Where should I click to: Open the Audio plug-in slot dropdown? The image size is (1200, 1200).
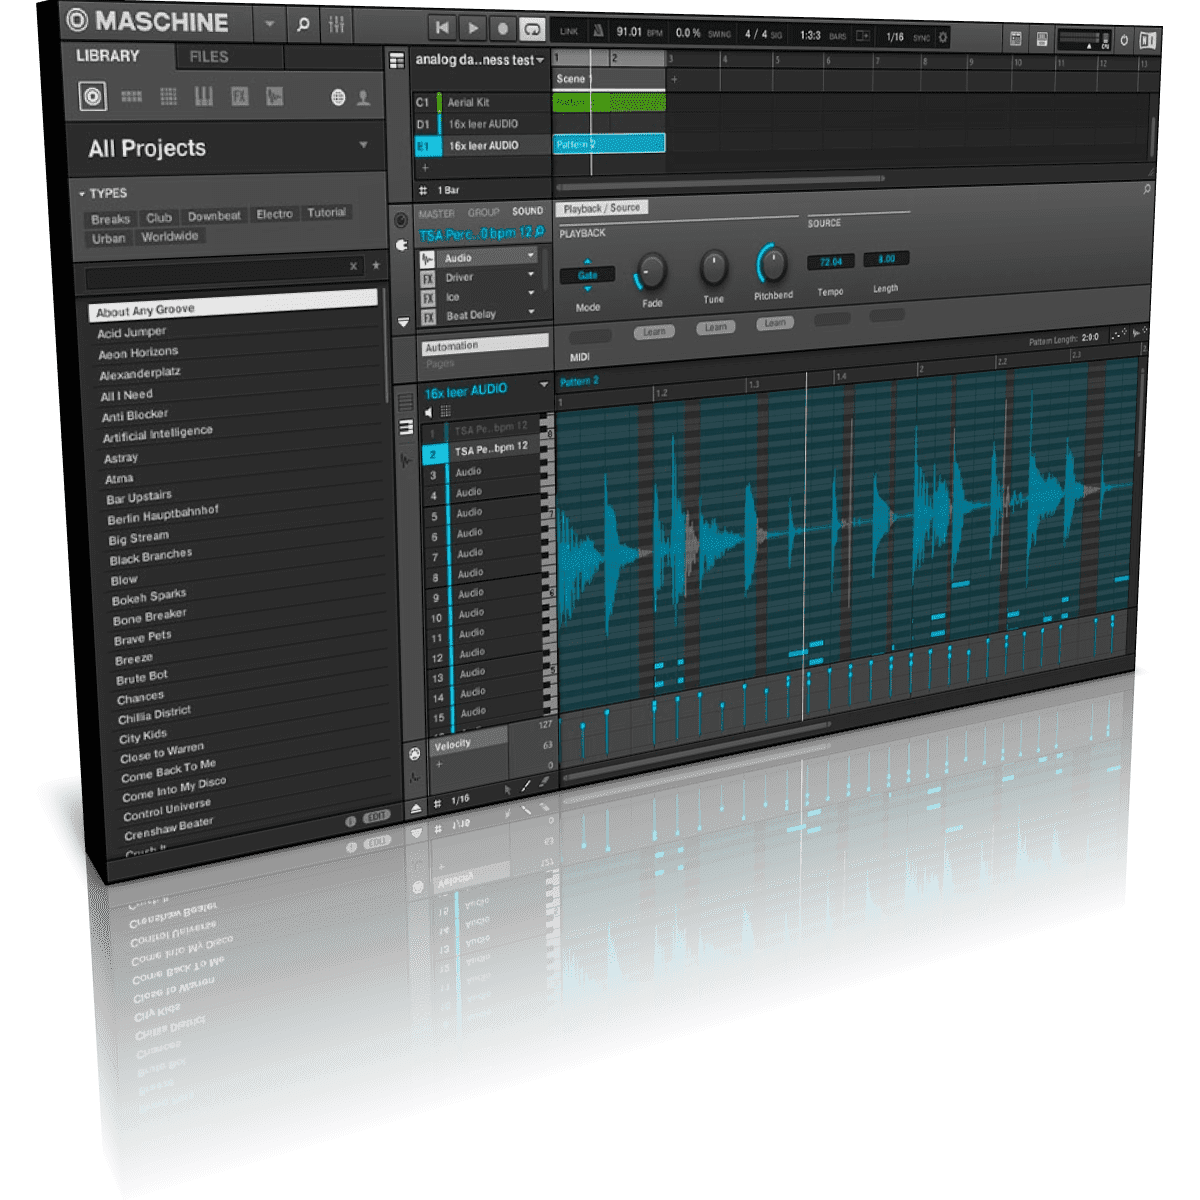coord(531,256)
